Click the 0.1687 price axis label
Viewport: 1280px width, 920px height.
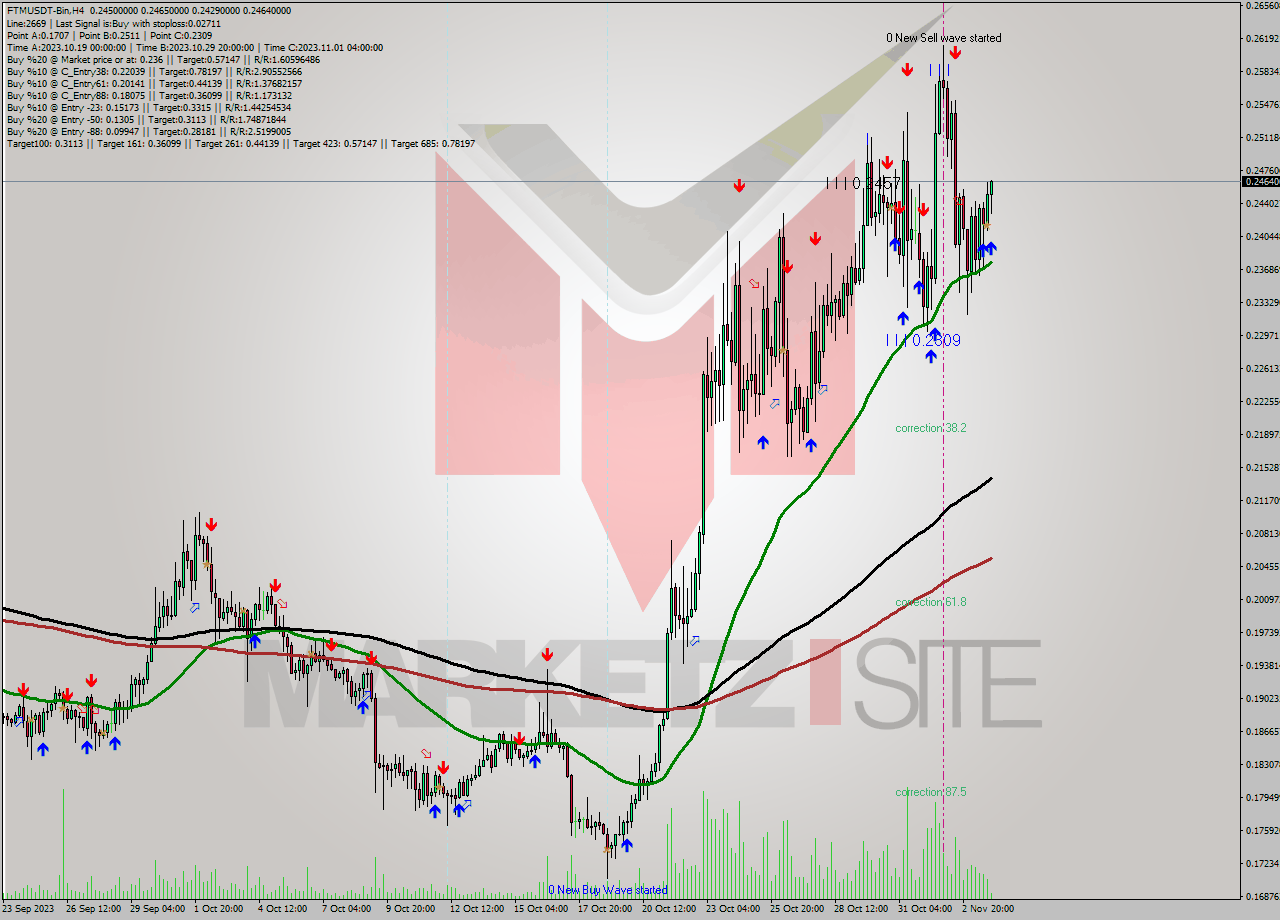[1262, 897]
